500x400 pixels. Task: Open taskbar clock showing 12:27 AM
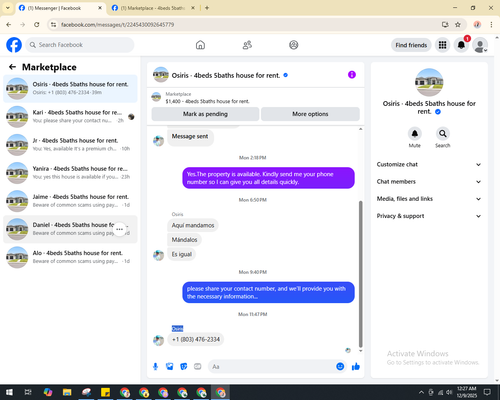coord(467,392)
